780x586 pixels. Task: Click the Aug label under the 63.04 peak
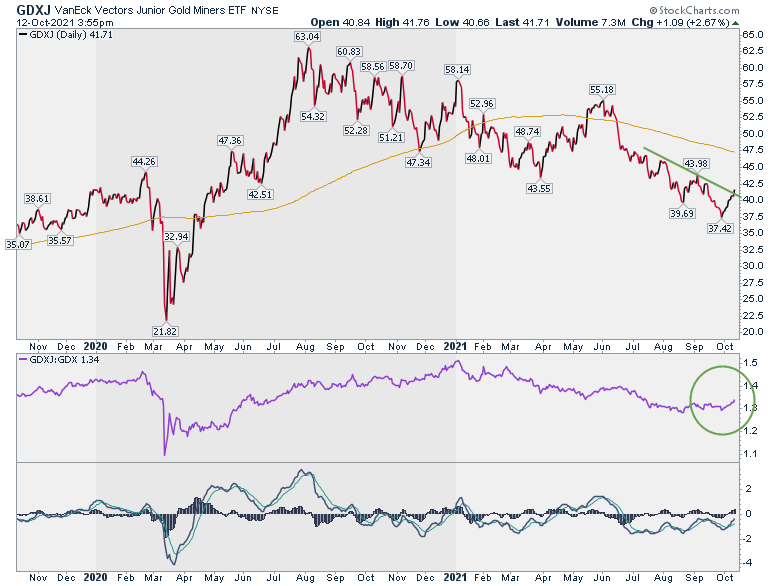coord(305,347)
